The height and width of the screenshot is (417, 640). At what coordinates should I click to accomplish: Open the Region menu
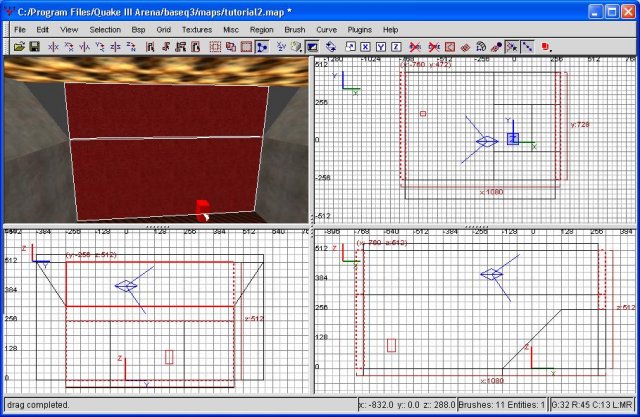tap(261, 29)
